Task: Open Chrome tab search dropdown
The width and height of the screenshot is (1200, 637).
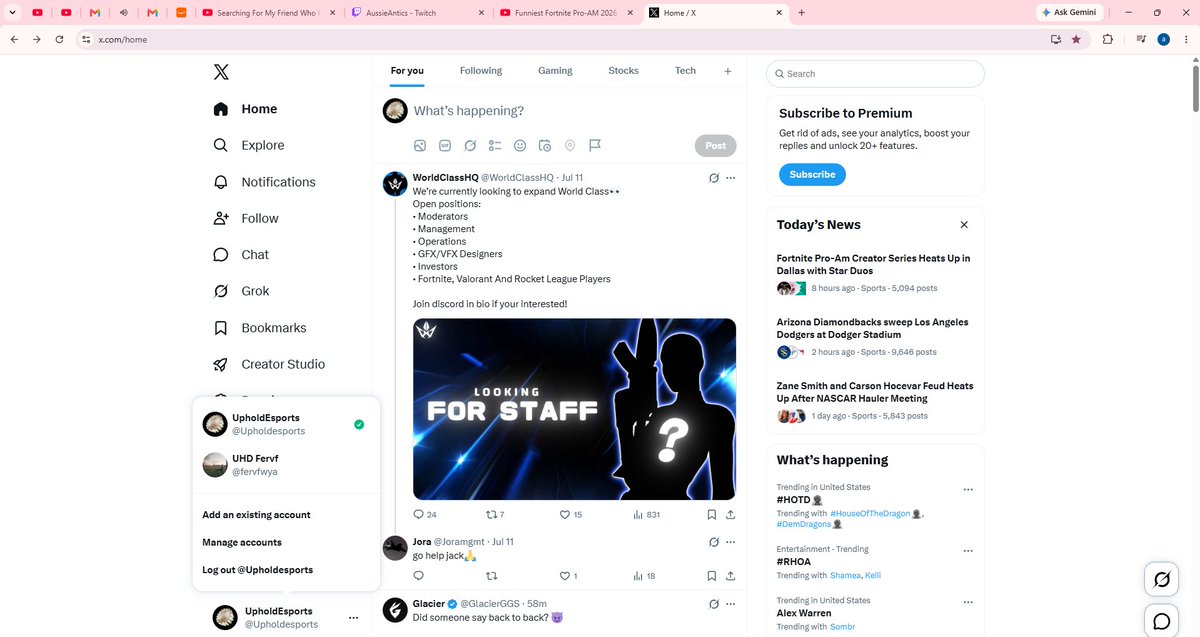Action: pyautogui.click(x=10, y=13)
